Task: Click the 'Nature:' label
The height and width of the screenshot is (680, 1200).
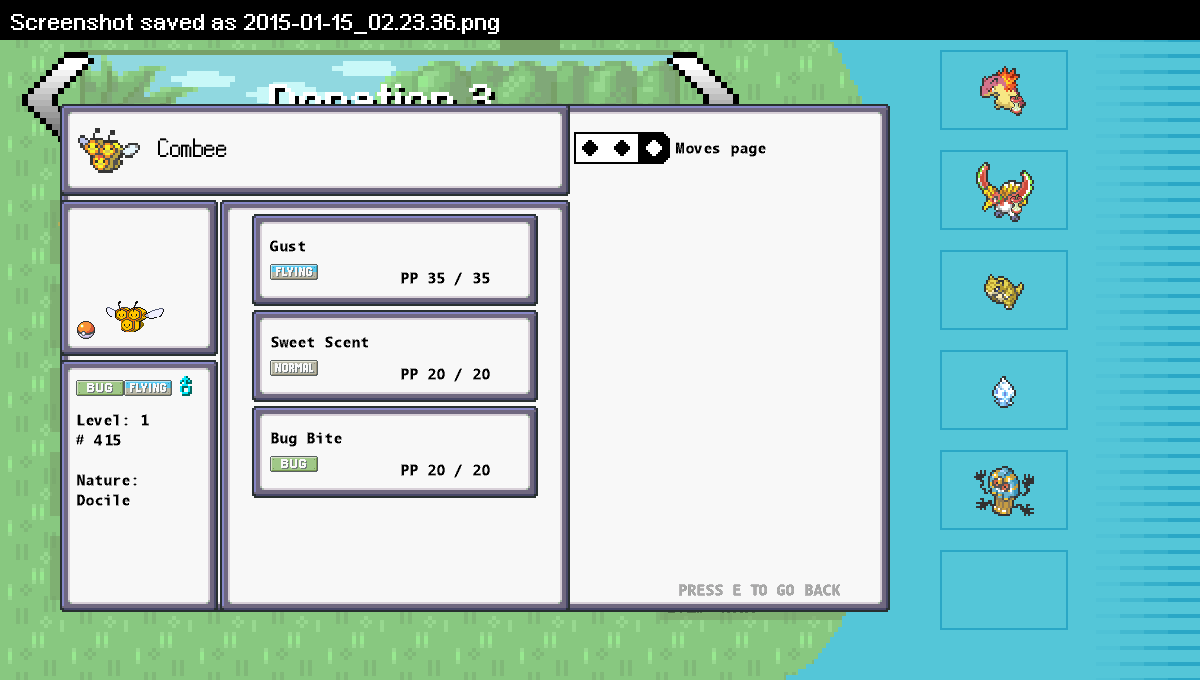Action: [x=107, y=480]
